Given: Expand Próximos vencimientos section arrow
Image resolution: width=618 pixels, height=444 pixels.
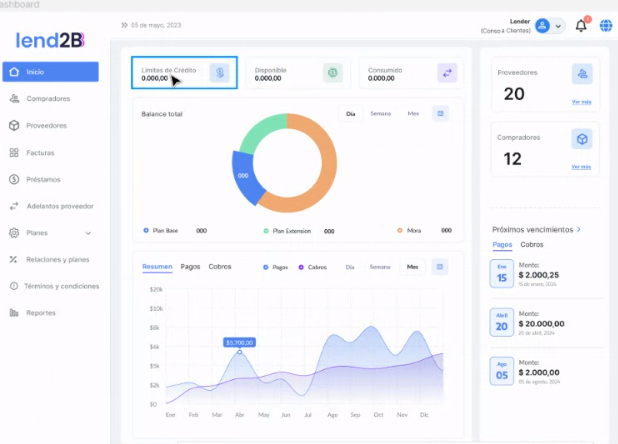Looking at the screenshot, I should (578, 229).
